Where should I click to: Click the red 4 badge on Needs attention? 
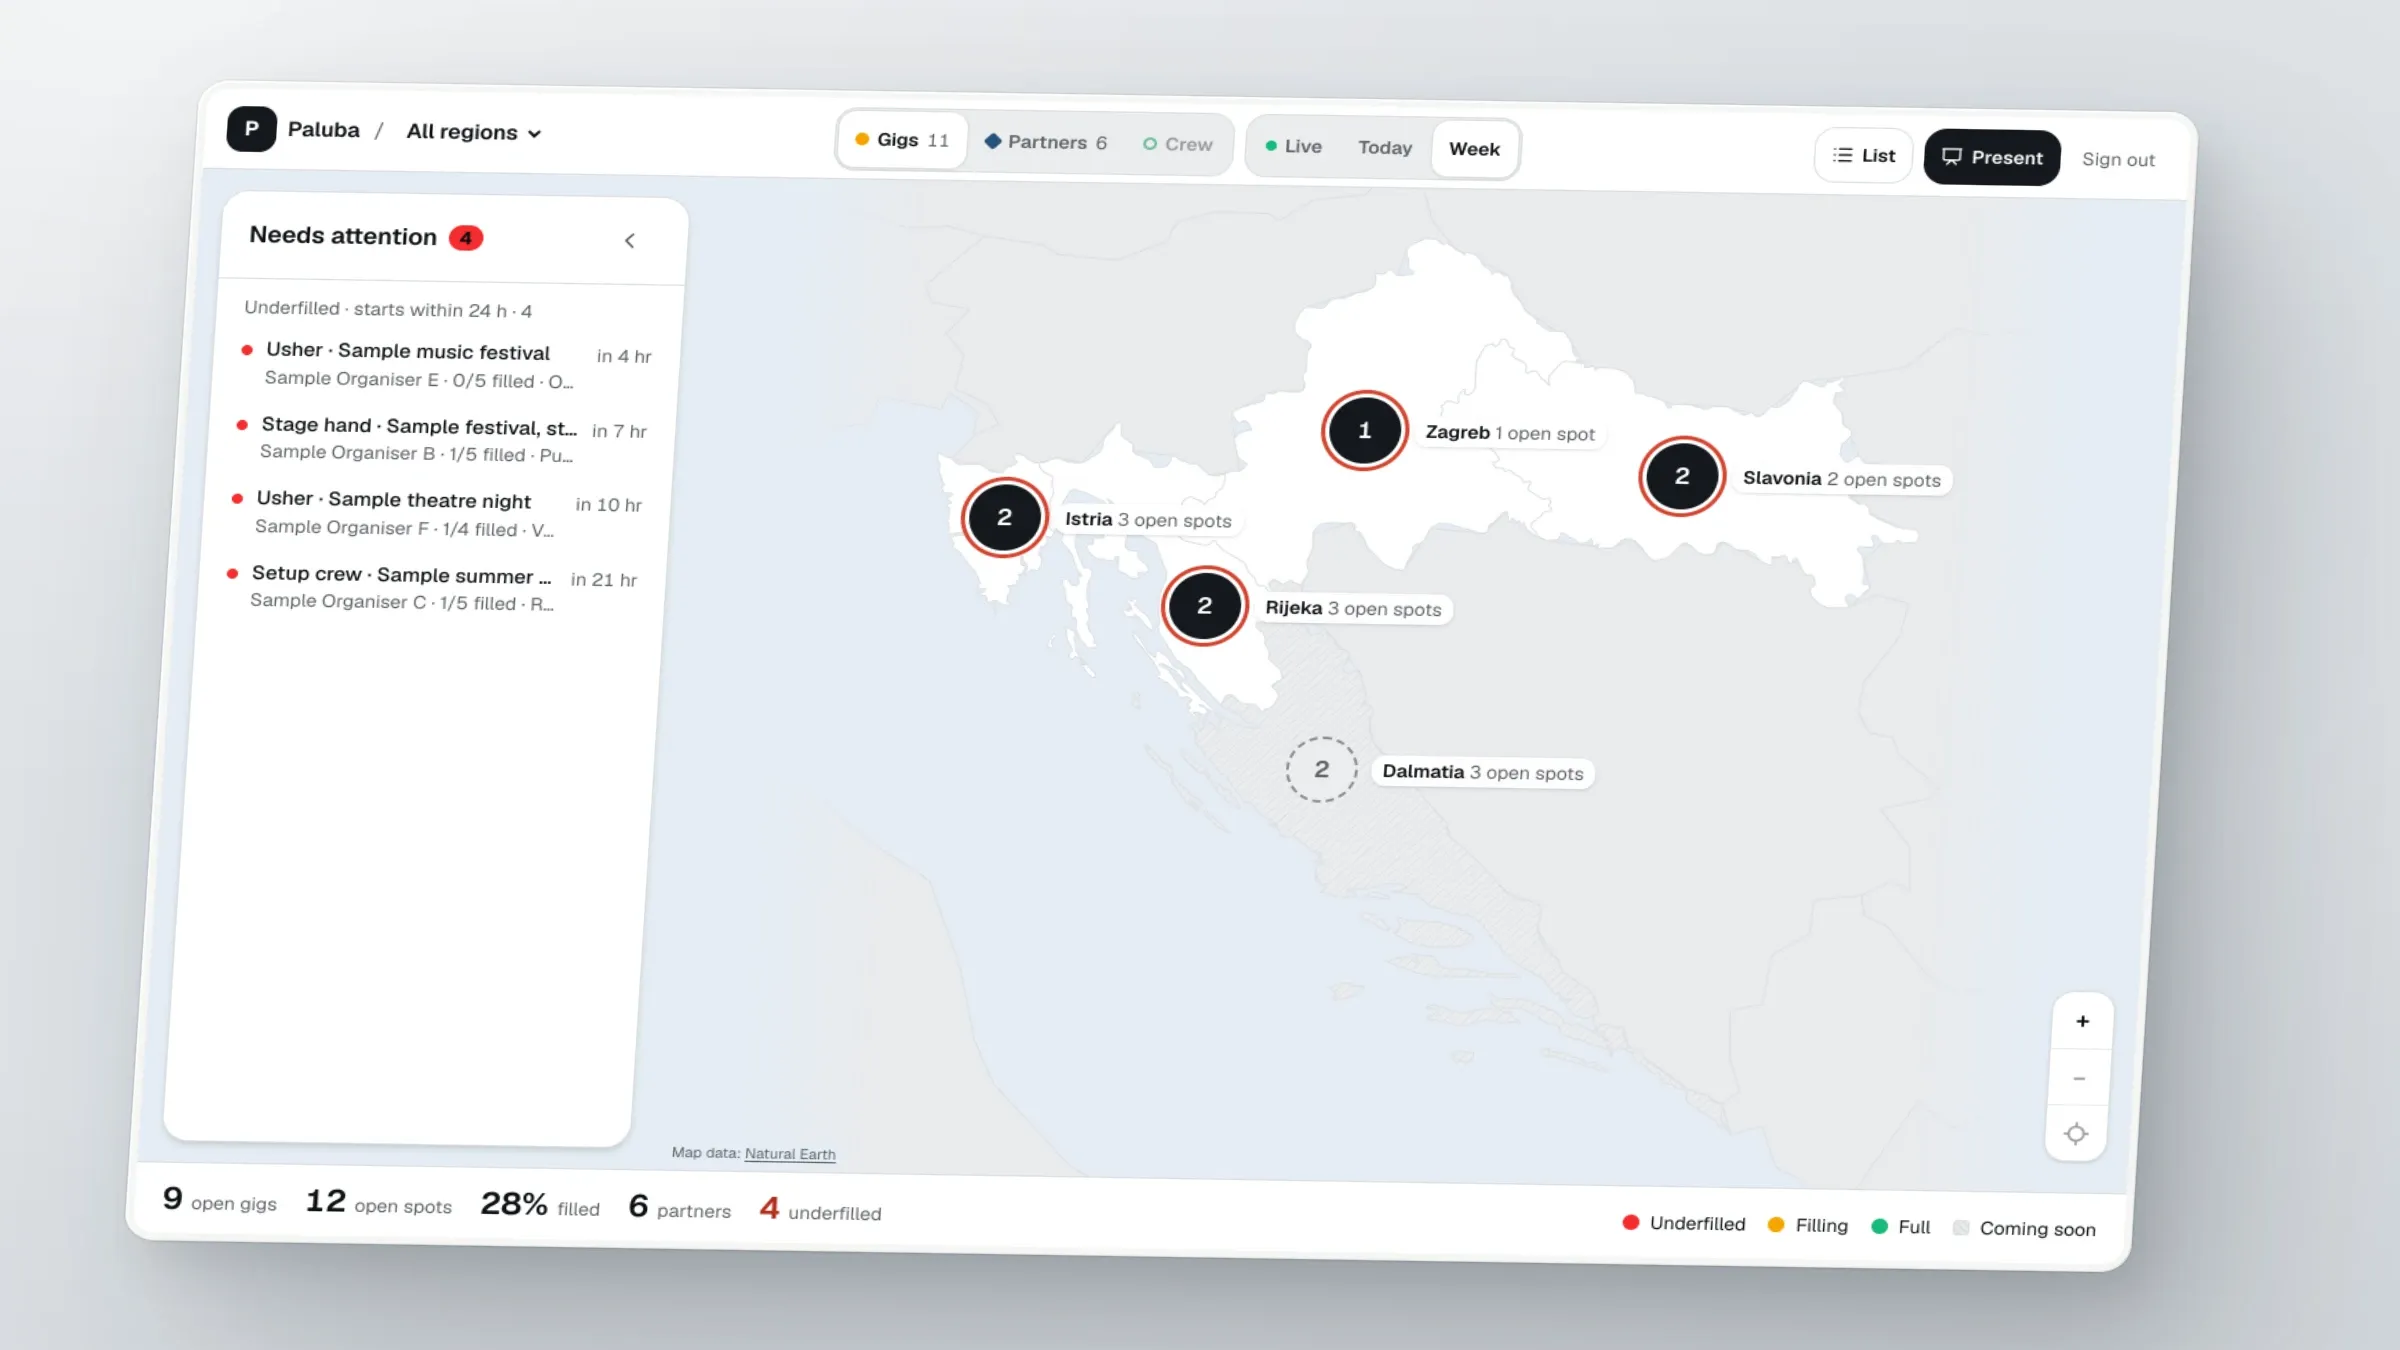[466, 238]
